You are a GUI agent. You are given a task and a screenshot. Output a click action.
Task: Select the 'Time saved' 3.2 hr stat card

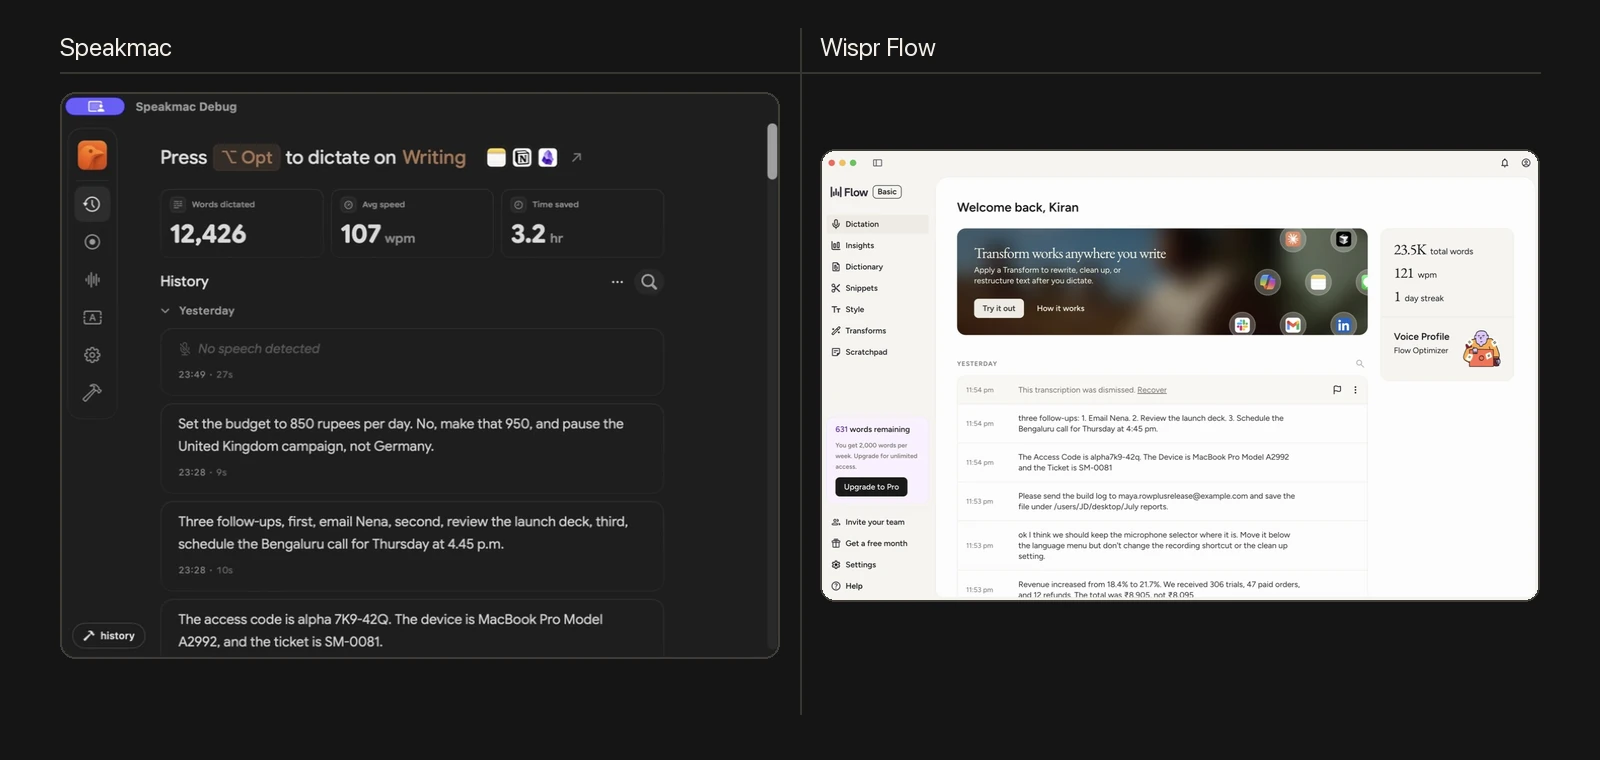(582, 223)
